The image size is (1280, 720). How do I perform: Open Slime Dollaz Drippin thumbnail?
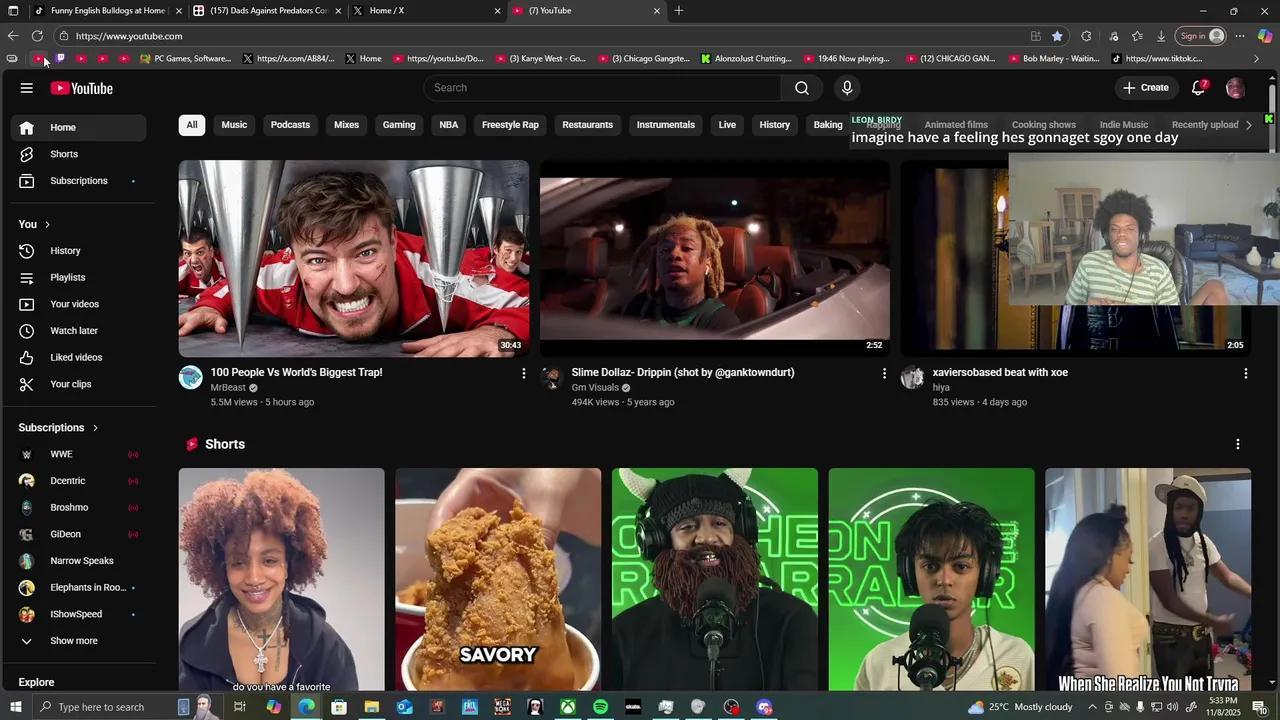click(x=715, y=258)
